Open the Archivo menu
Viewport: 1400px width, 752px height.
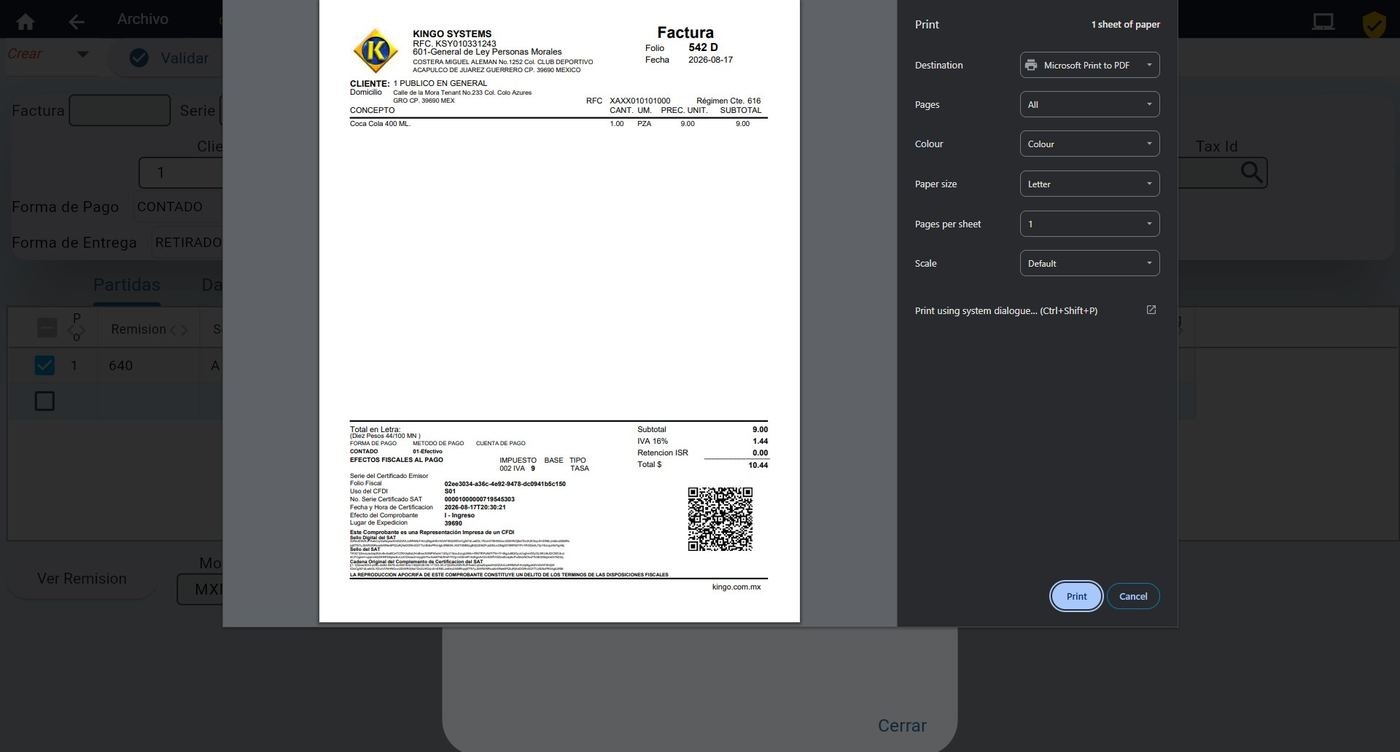[x=142, y=19]
